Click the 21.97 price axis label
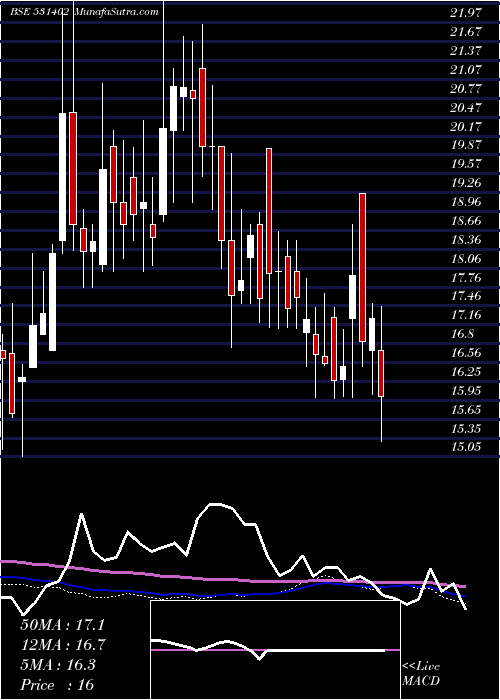 (x=466, y=13)
